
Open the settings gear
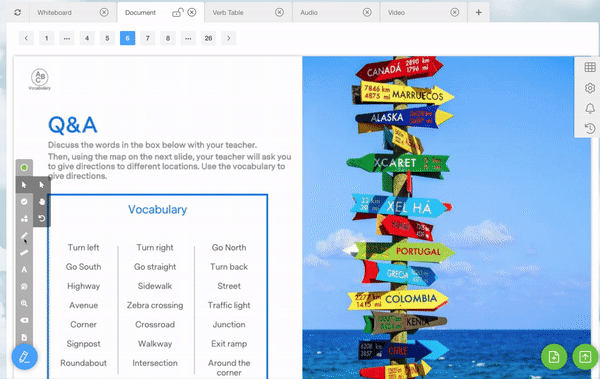point(590,88)
